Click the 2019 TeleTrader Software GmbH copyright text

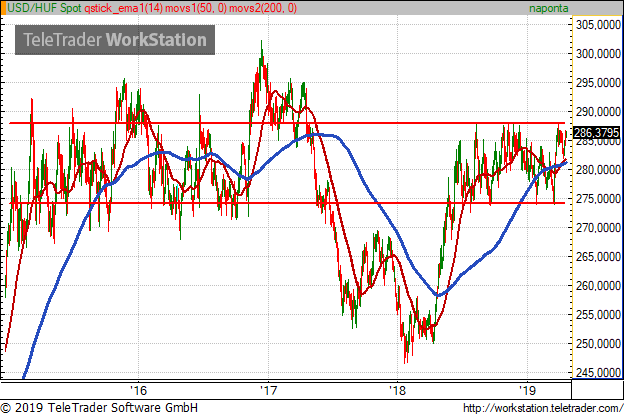99,408
